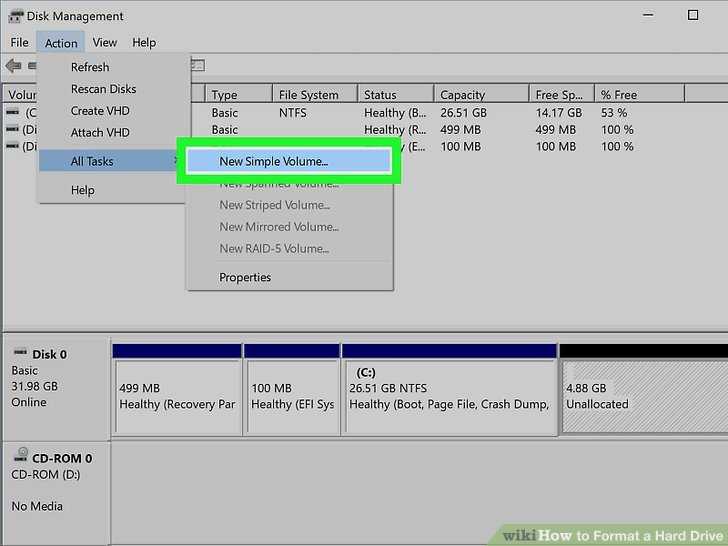Sort by the Status column header
The width and height of the screenshot is (728, 546).
[396, 95]
